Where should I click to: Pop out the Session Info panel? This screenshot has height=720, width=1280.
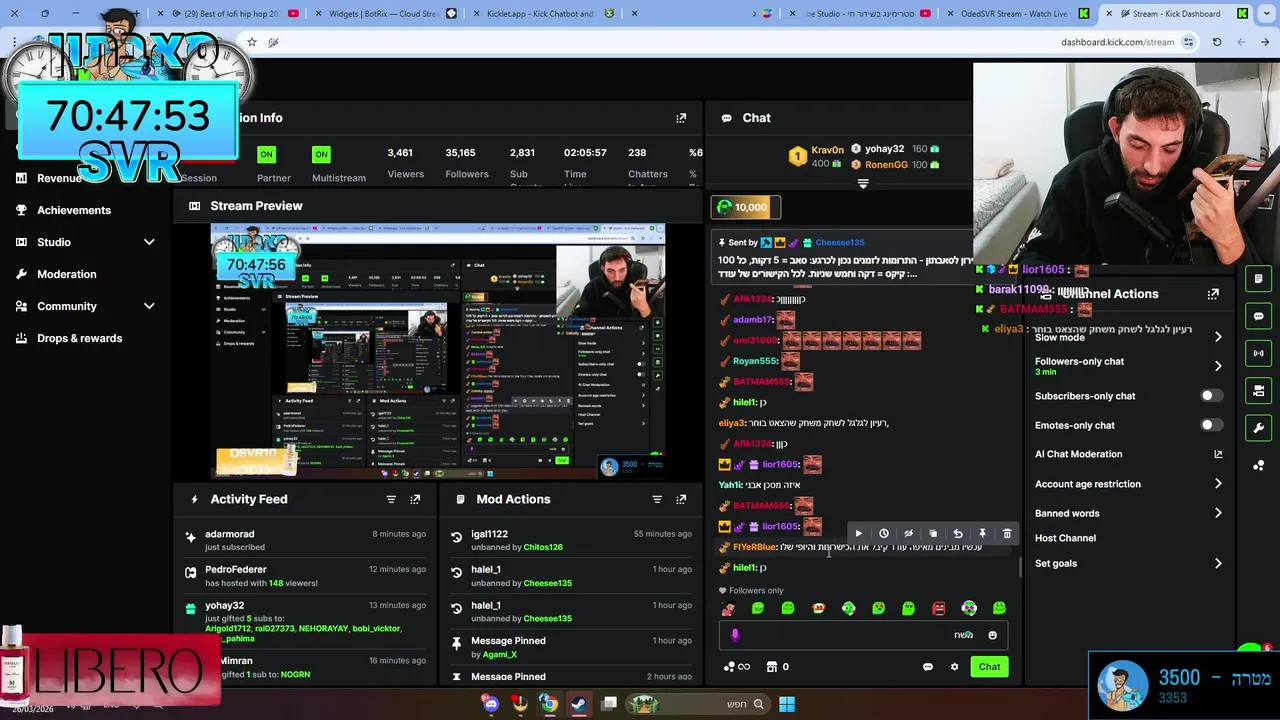681,118
